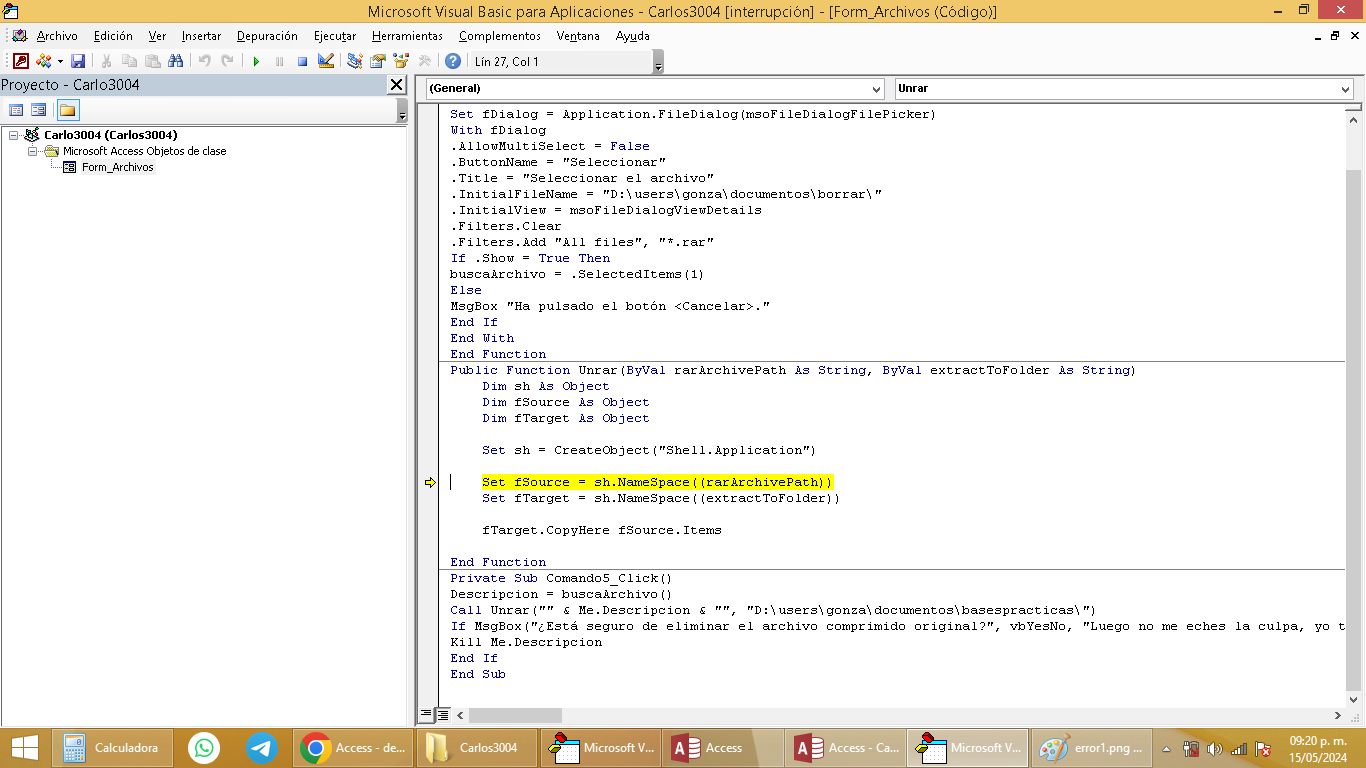The width and height of the screenshot is (1366, 768).
Task: Select Form_Archivos in the project tree
Action: [x=118, y=167]
